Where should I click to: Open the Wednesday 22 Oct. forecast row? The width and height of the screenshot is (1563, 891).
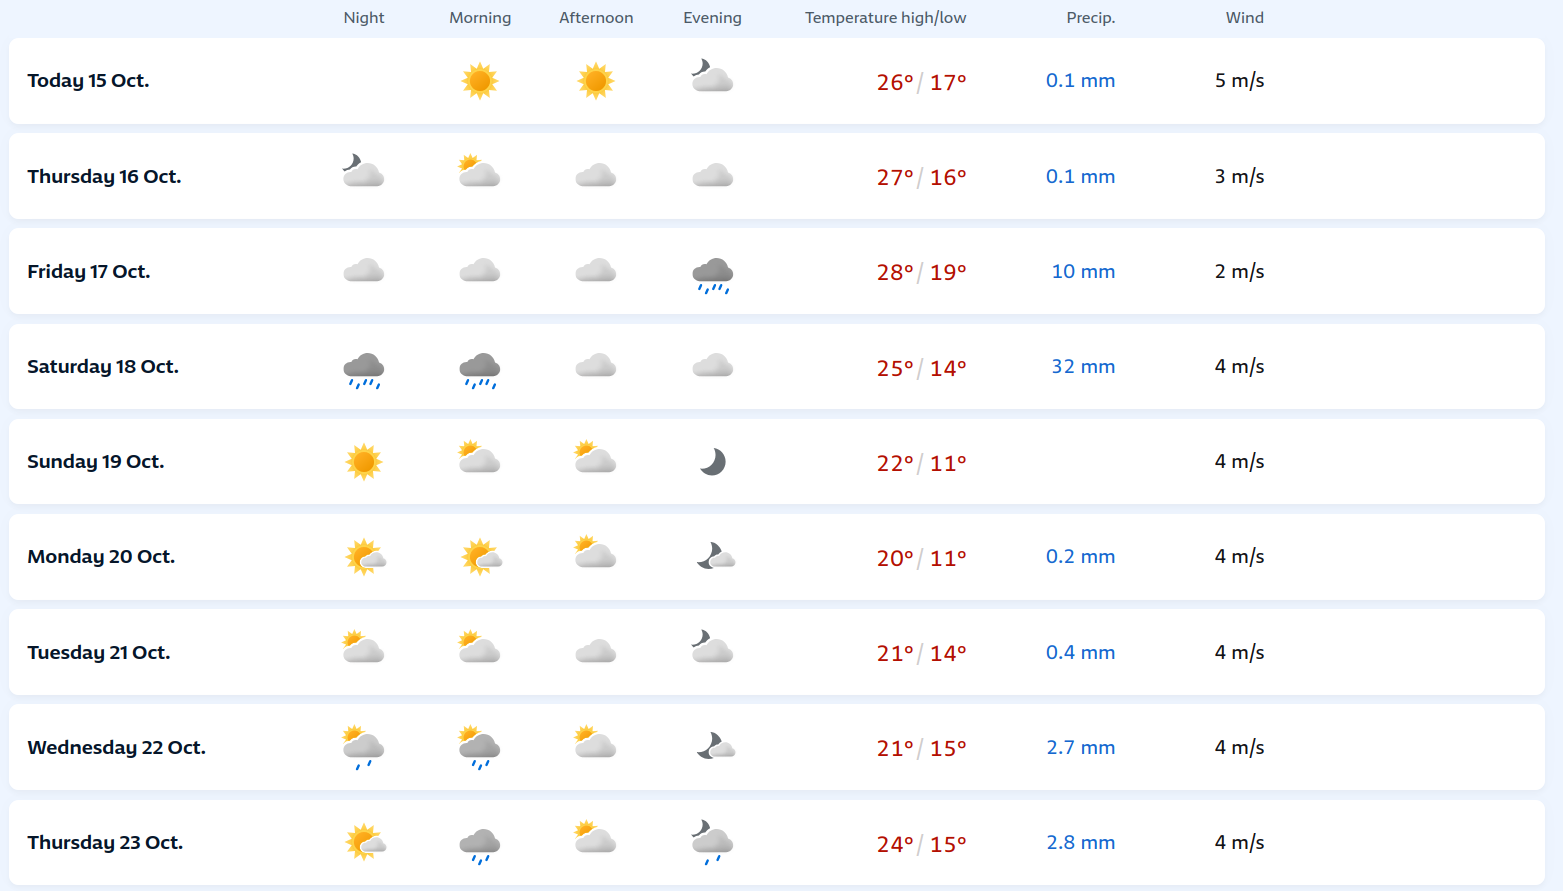777,747
